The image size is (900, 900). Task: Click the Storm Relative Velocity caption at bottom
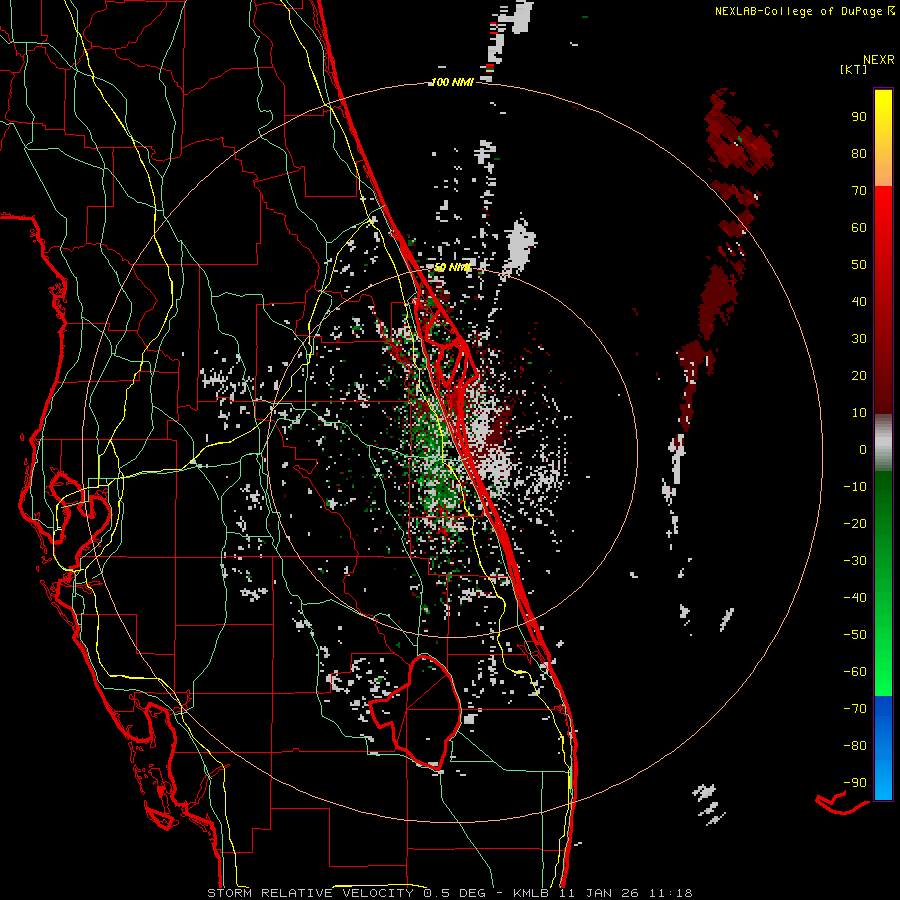[x=449, y=893]
